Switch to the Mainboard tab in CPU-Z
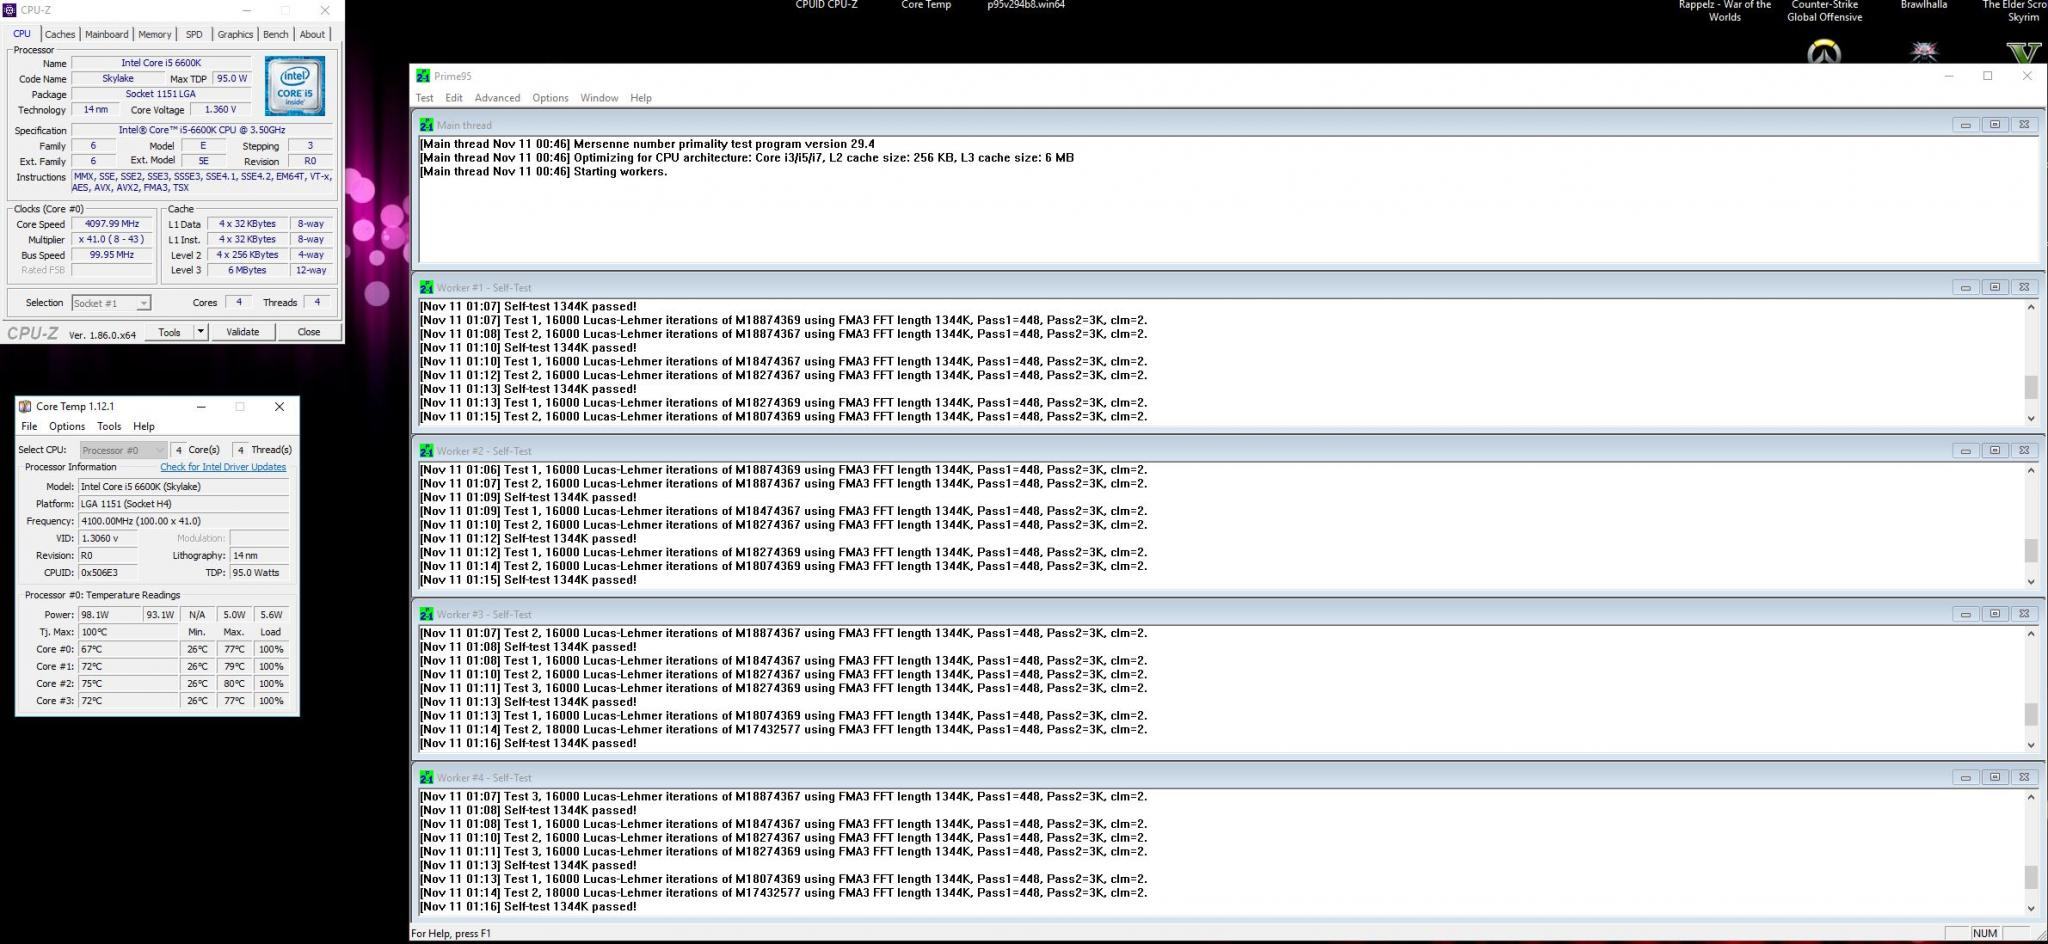2048x944 pixels. [x=106, y=34]
